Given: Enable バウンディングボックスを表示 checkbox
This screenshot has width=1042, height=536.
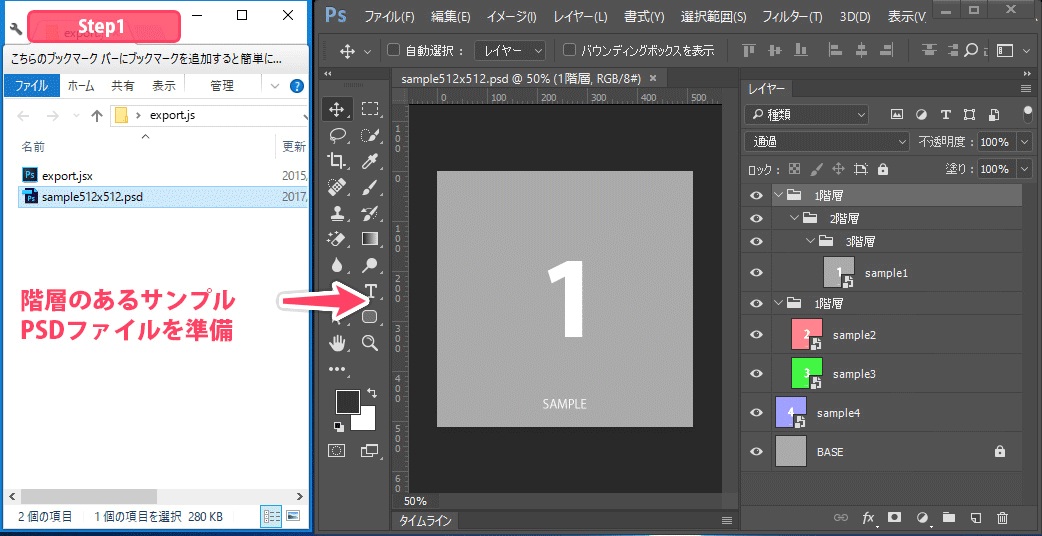Looking at the screenshot, I should tap(569, 50).
